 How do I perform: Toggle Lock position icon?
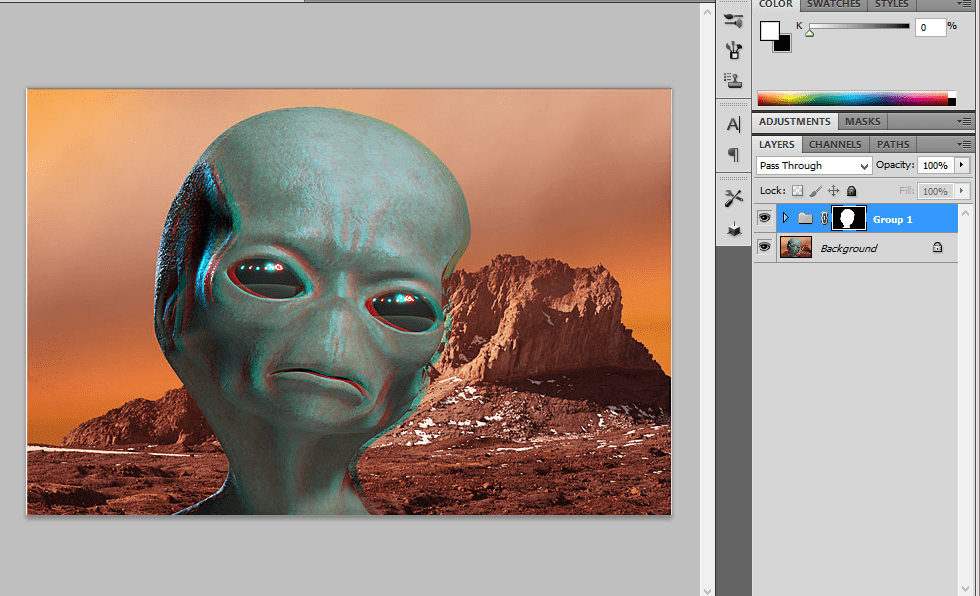click(833, 191)
